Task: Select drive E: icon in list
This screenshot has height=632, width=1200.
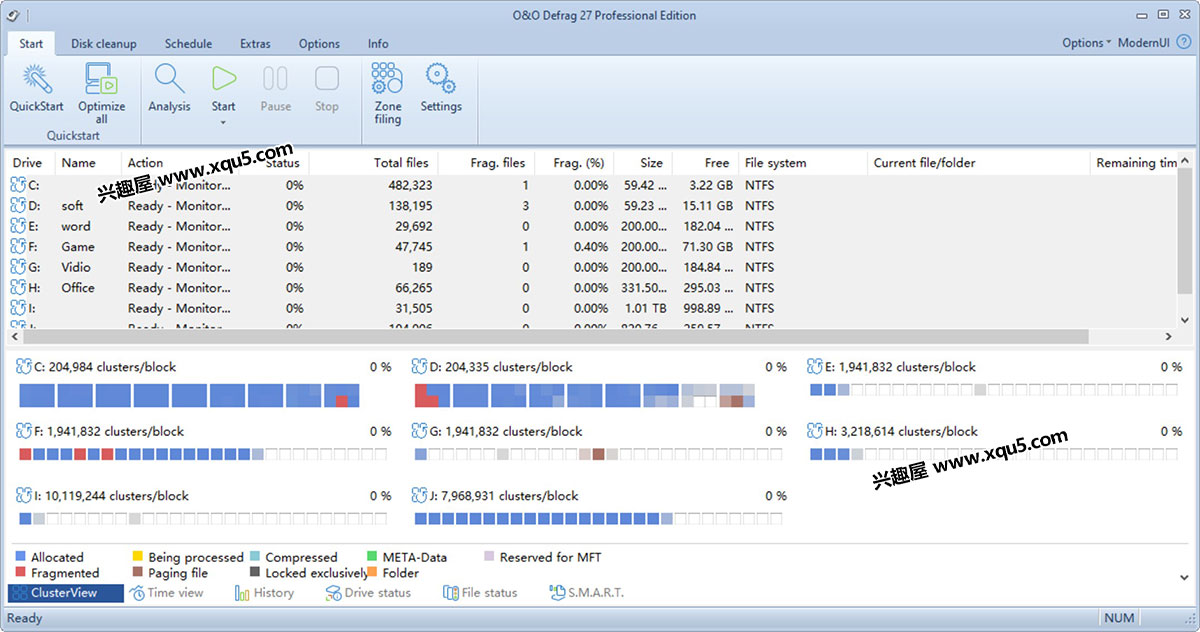Action: (x=18, y=226)
